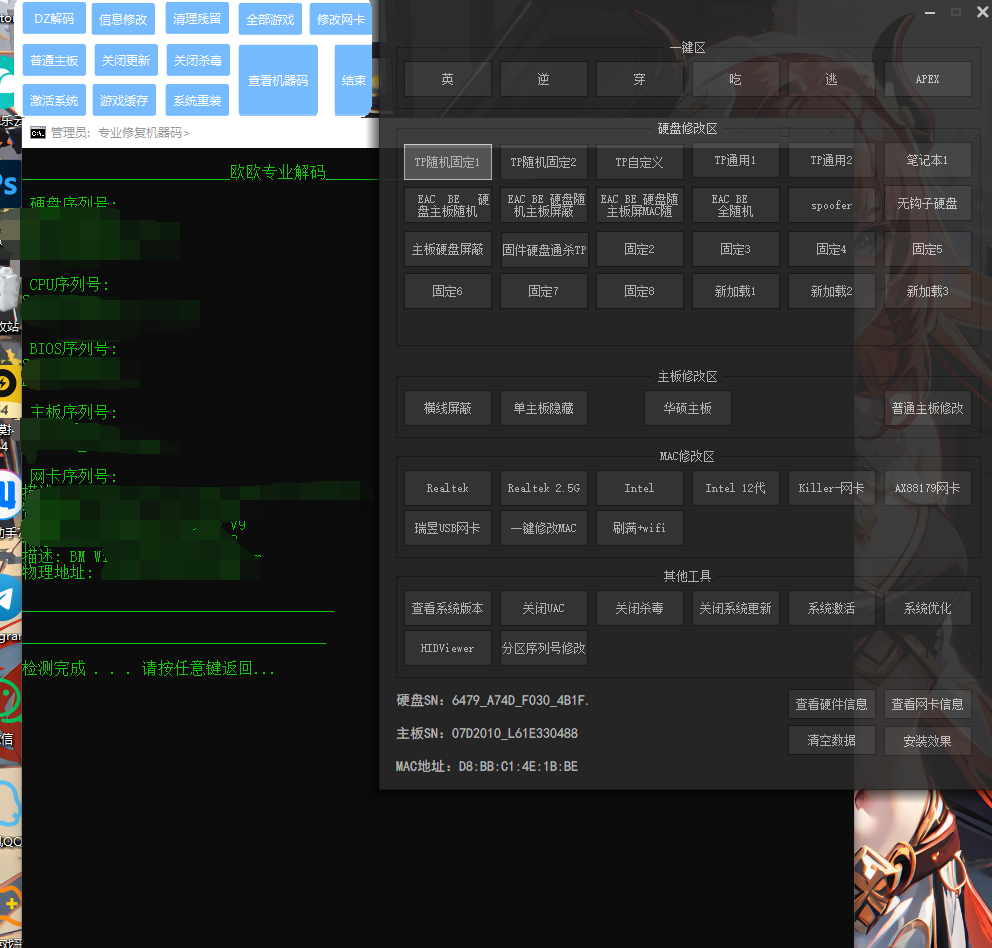Select the 修改网卡 blue button
This screenshot has height=948, width=992.
(340, 19)
